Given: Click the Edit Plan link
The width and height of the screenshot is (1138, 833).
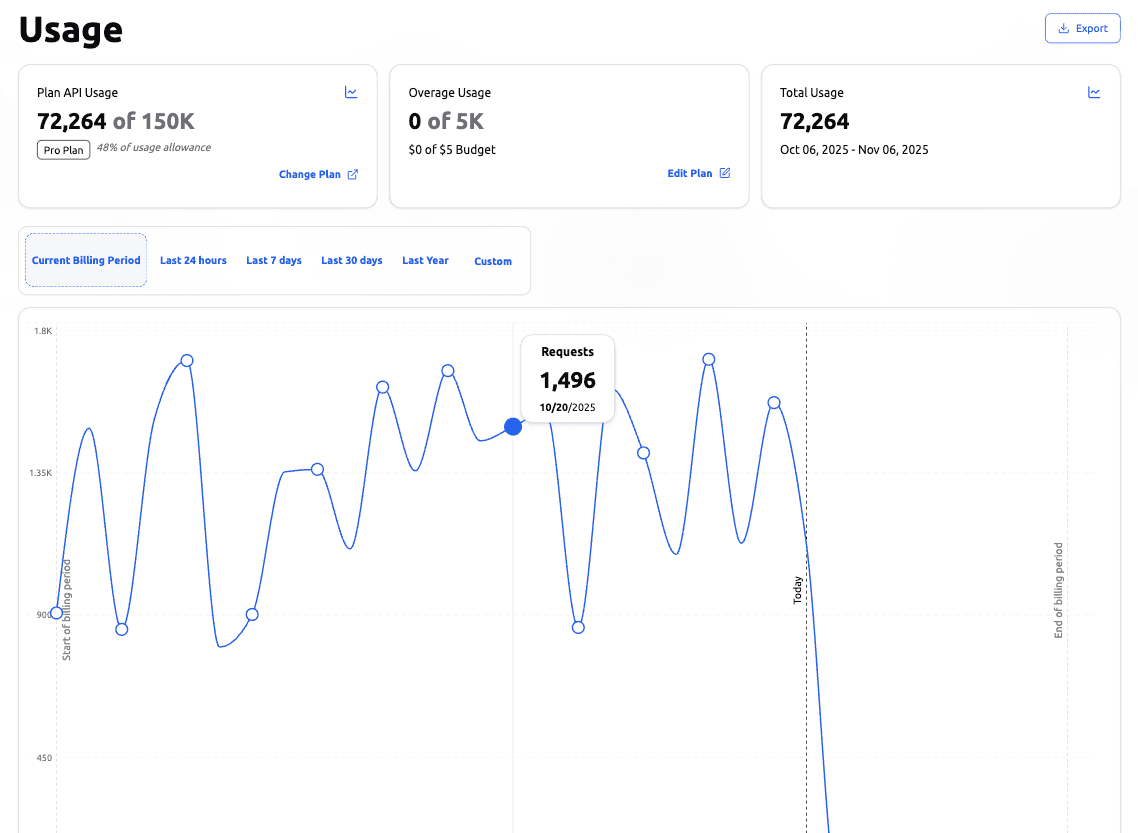Looking at the screenshot, I should pos(689,172).
